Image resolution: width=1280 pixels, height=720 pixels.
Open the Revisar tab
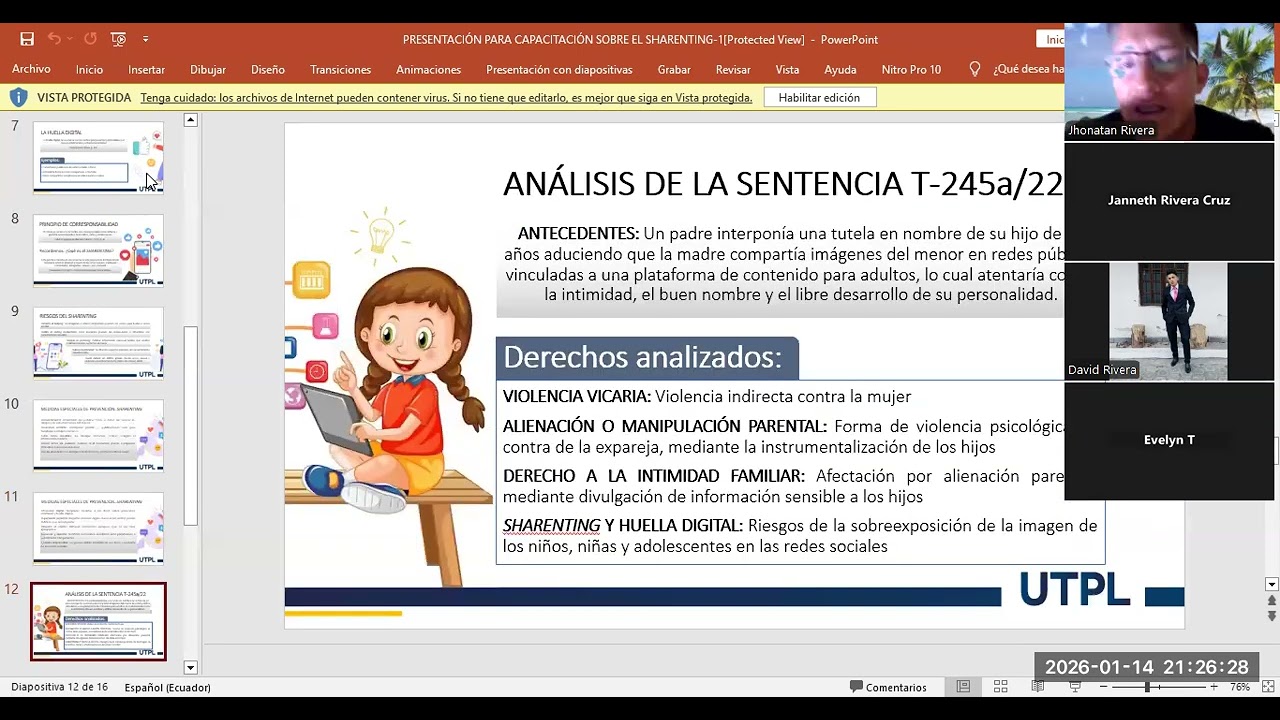tap(733, 69)
